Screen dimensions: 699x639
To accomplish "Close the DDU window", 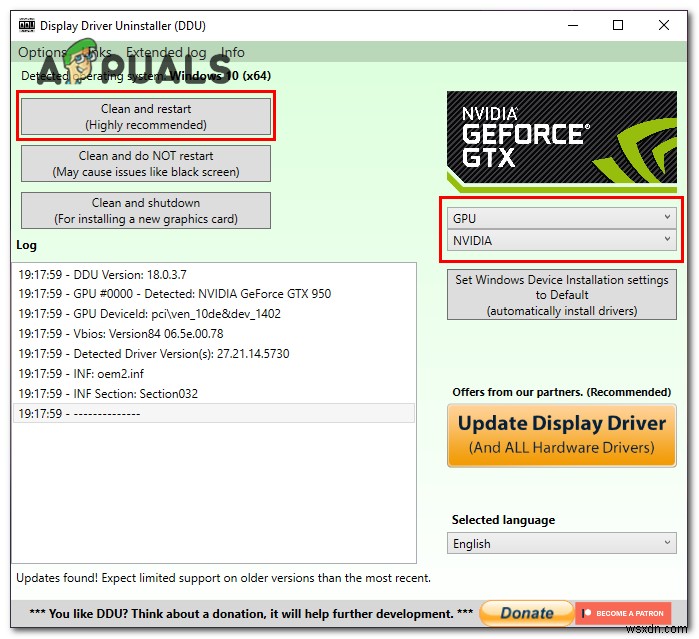I will coord(663,25).
